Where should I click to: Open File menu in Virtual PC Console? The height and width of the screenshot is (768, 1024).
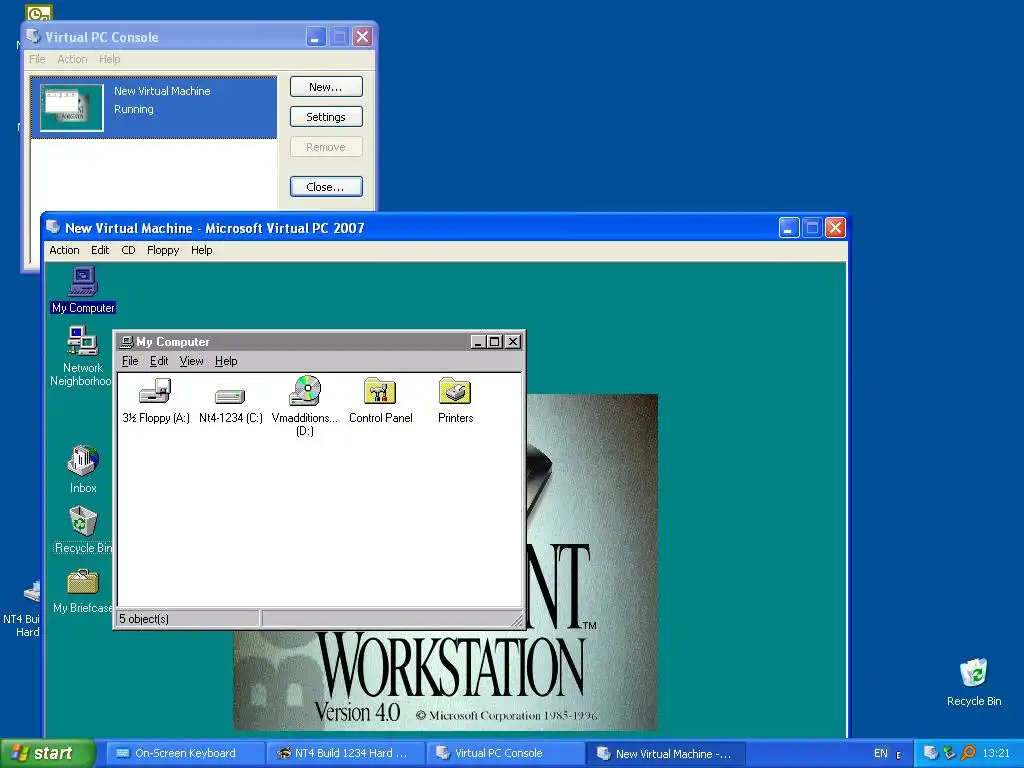pyautogui.click(x=37, y=59)
